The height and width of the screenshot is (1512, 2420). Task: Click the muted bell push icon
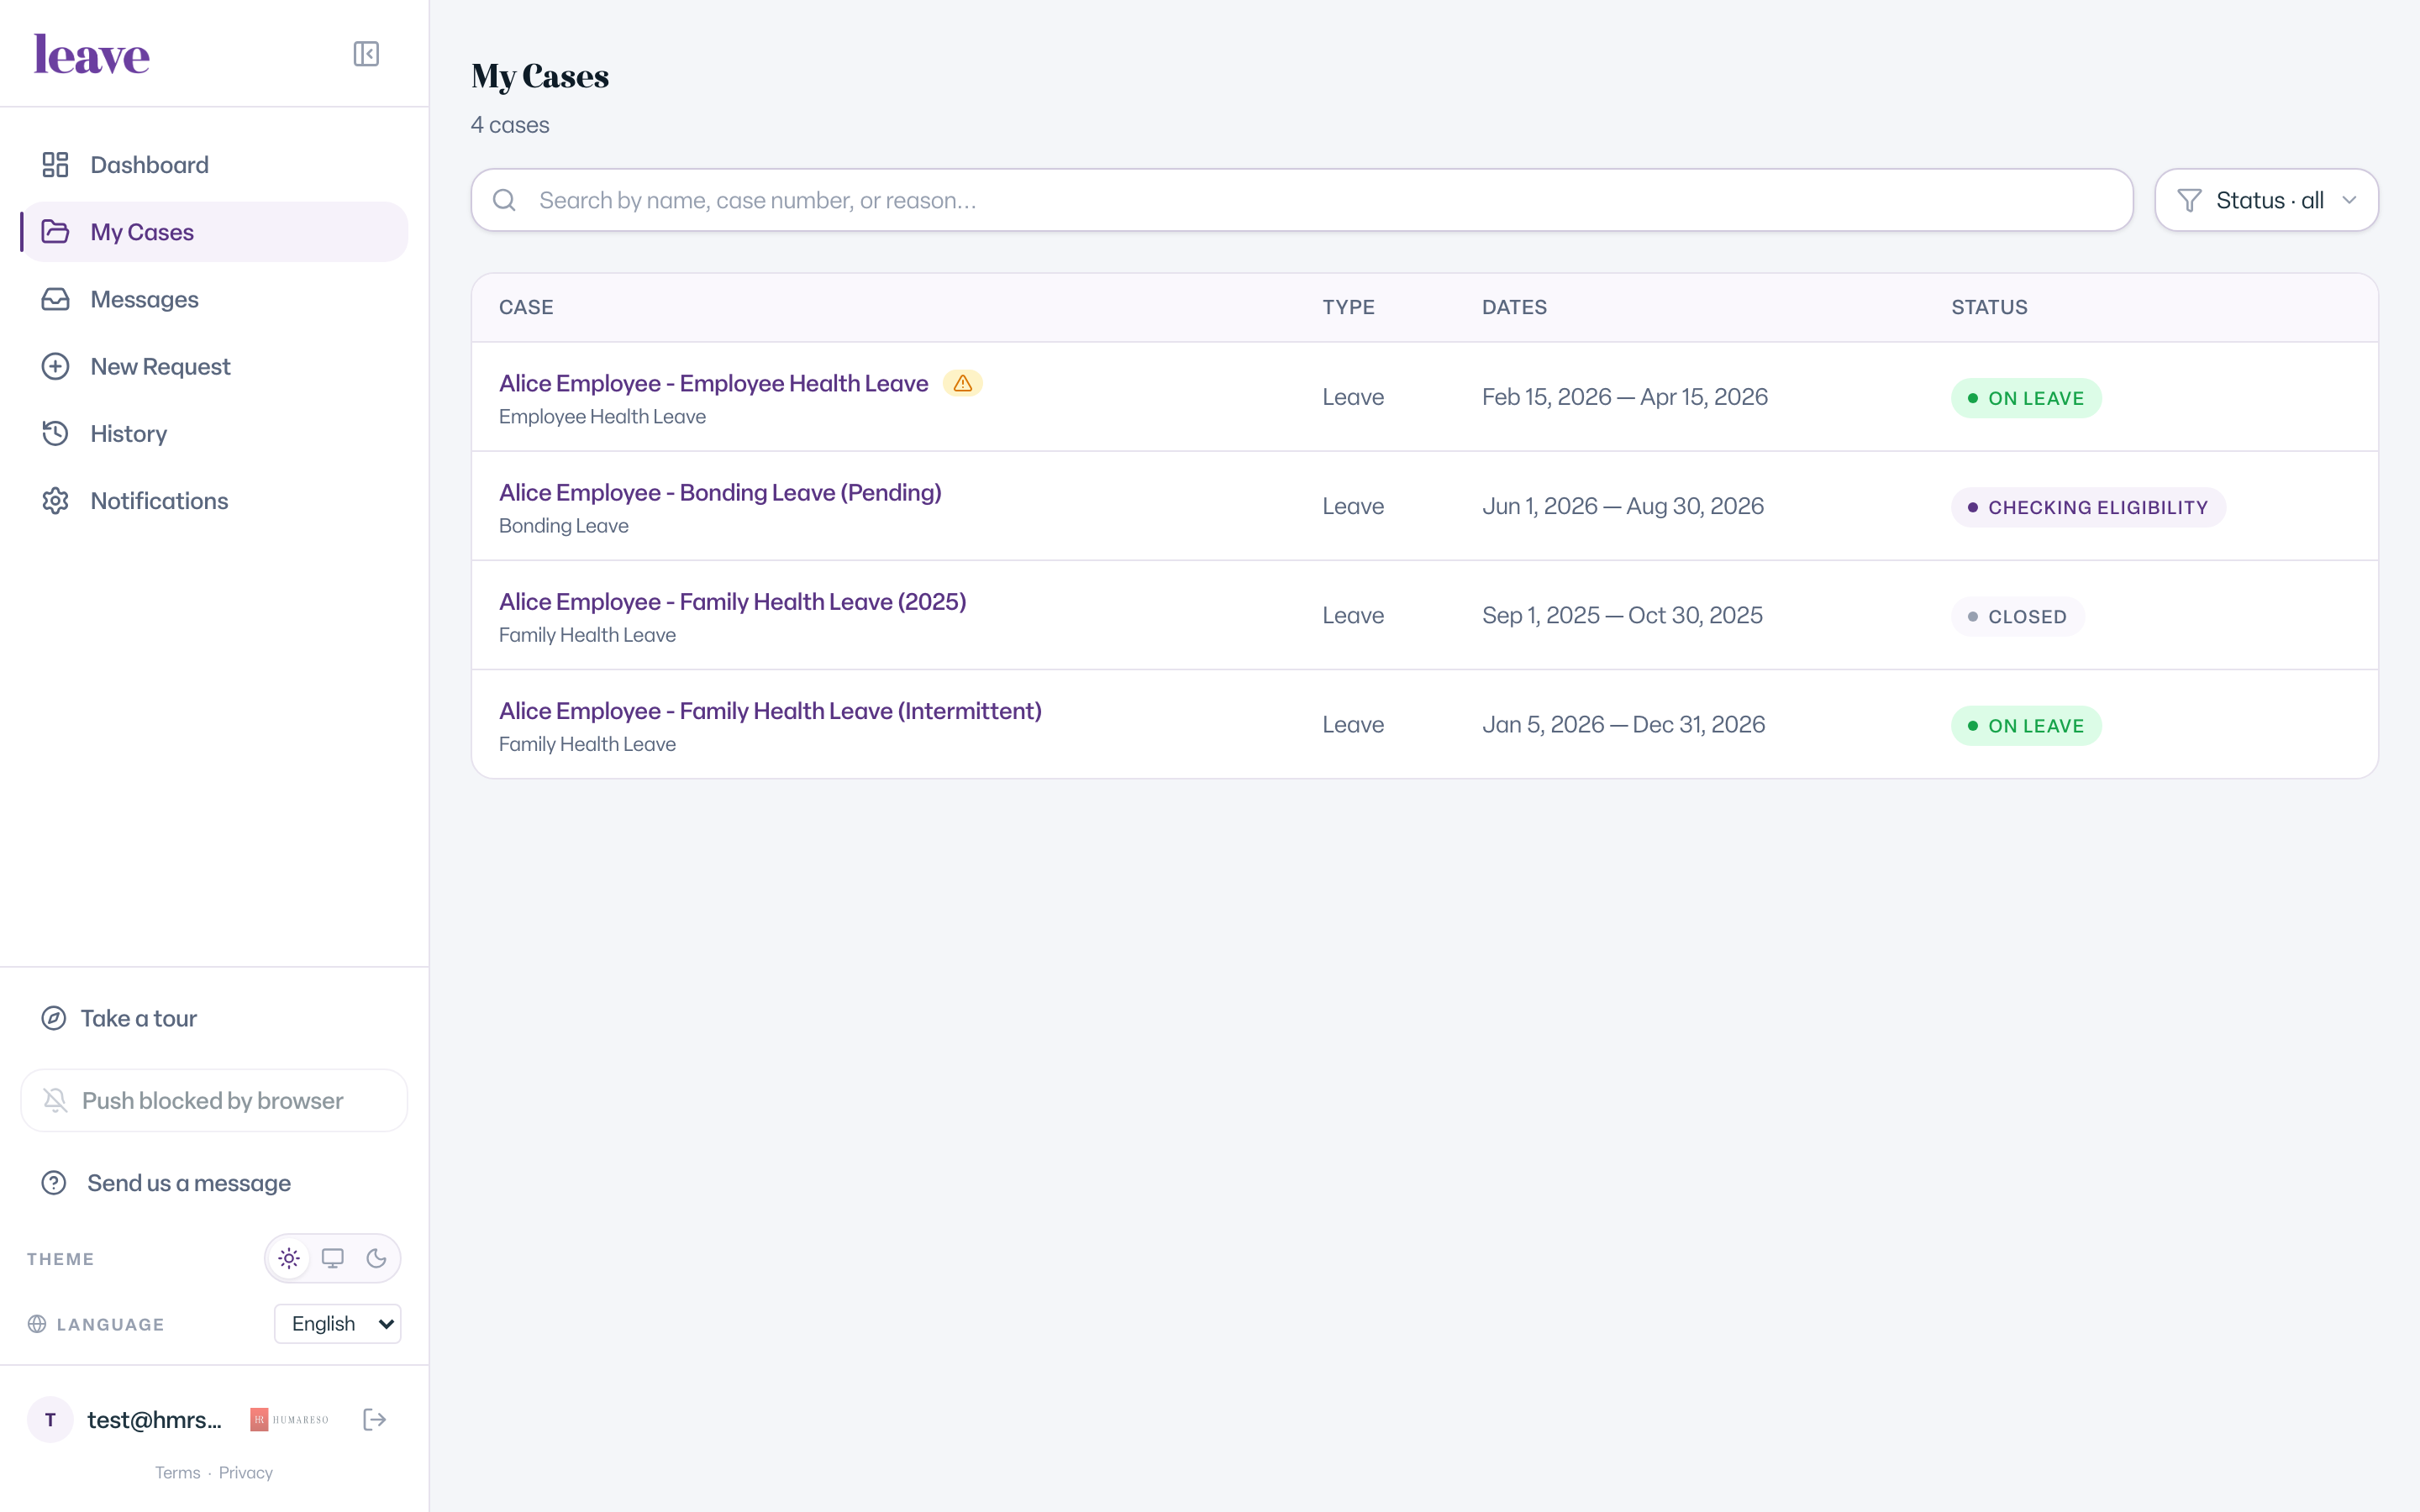pos(56,1100)
